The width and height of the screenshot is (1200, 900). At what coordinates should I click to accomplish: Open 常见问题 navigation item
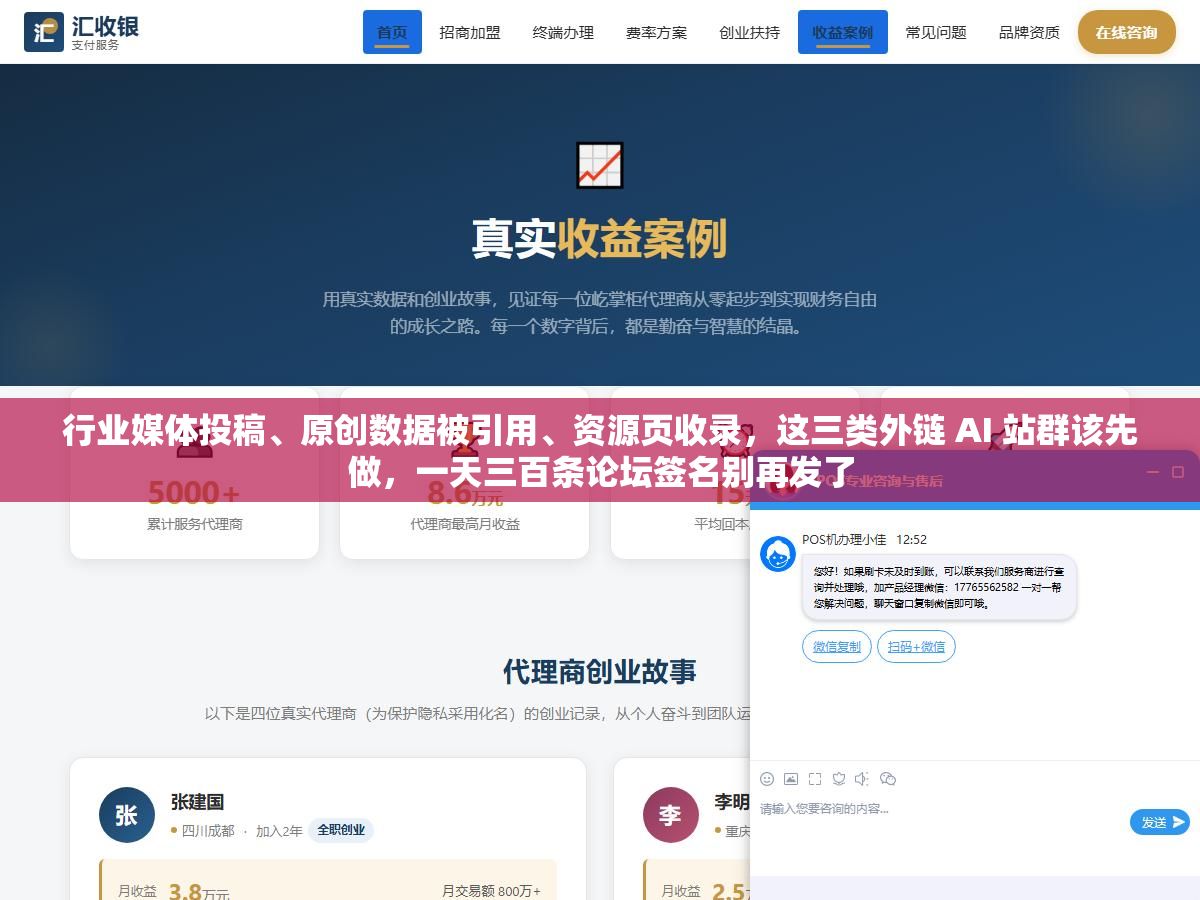pos(936,32)
